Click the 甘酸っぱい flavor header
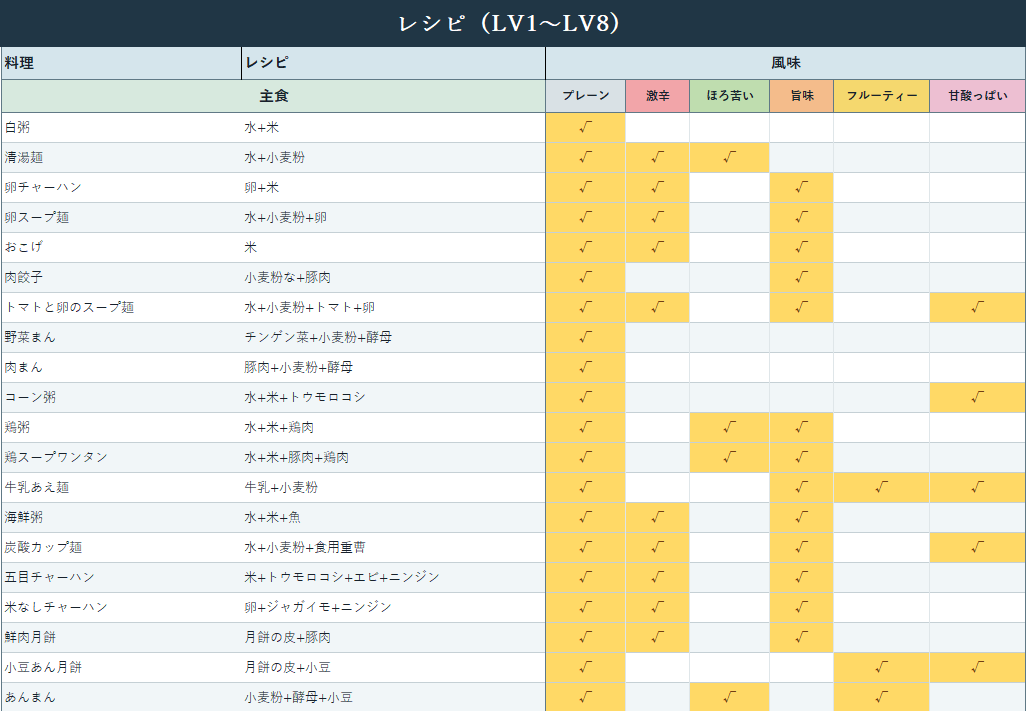 pyautogui.click(x=978, y=96)
